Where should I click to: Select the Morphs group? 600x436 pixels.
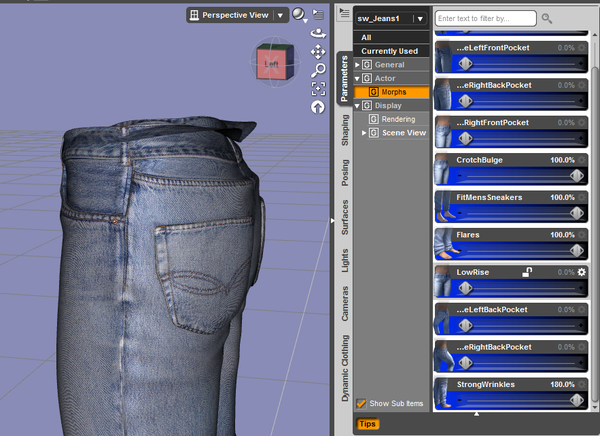[391, 92]
